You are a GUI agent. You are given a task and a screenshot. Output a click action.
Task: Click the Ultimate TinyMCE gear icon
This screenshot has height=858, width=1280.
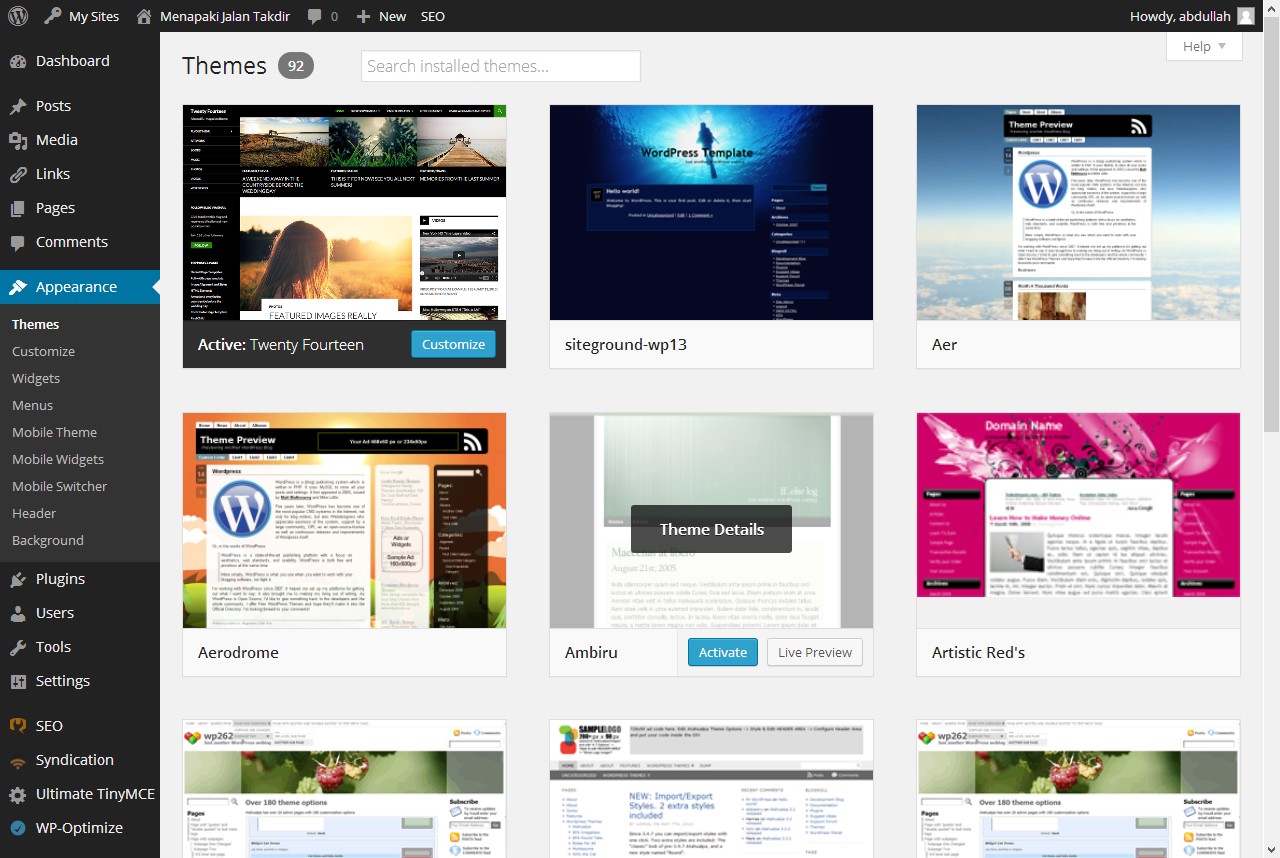point(18,794)
